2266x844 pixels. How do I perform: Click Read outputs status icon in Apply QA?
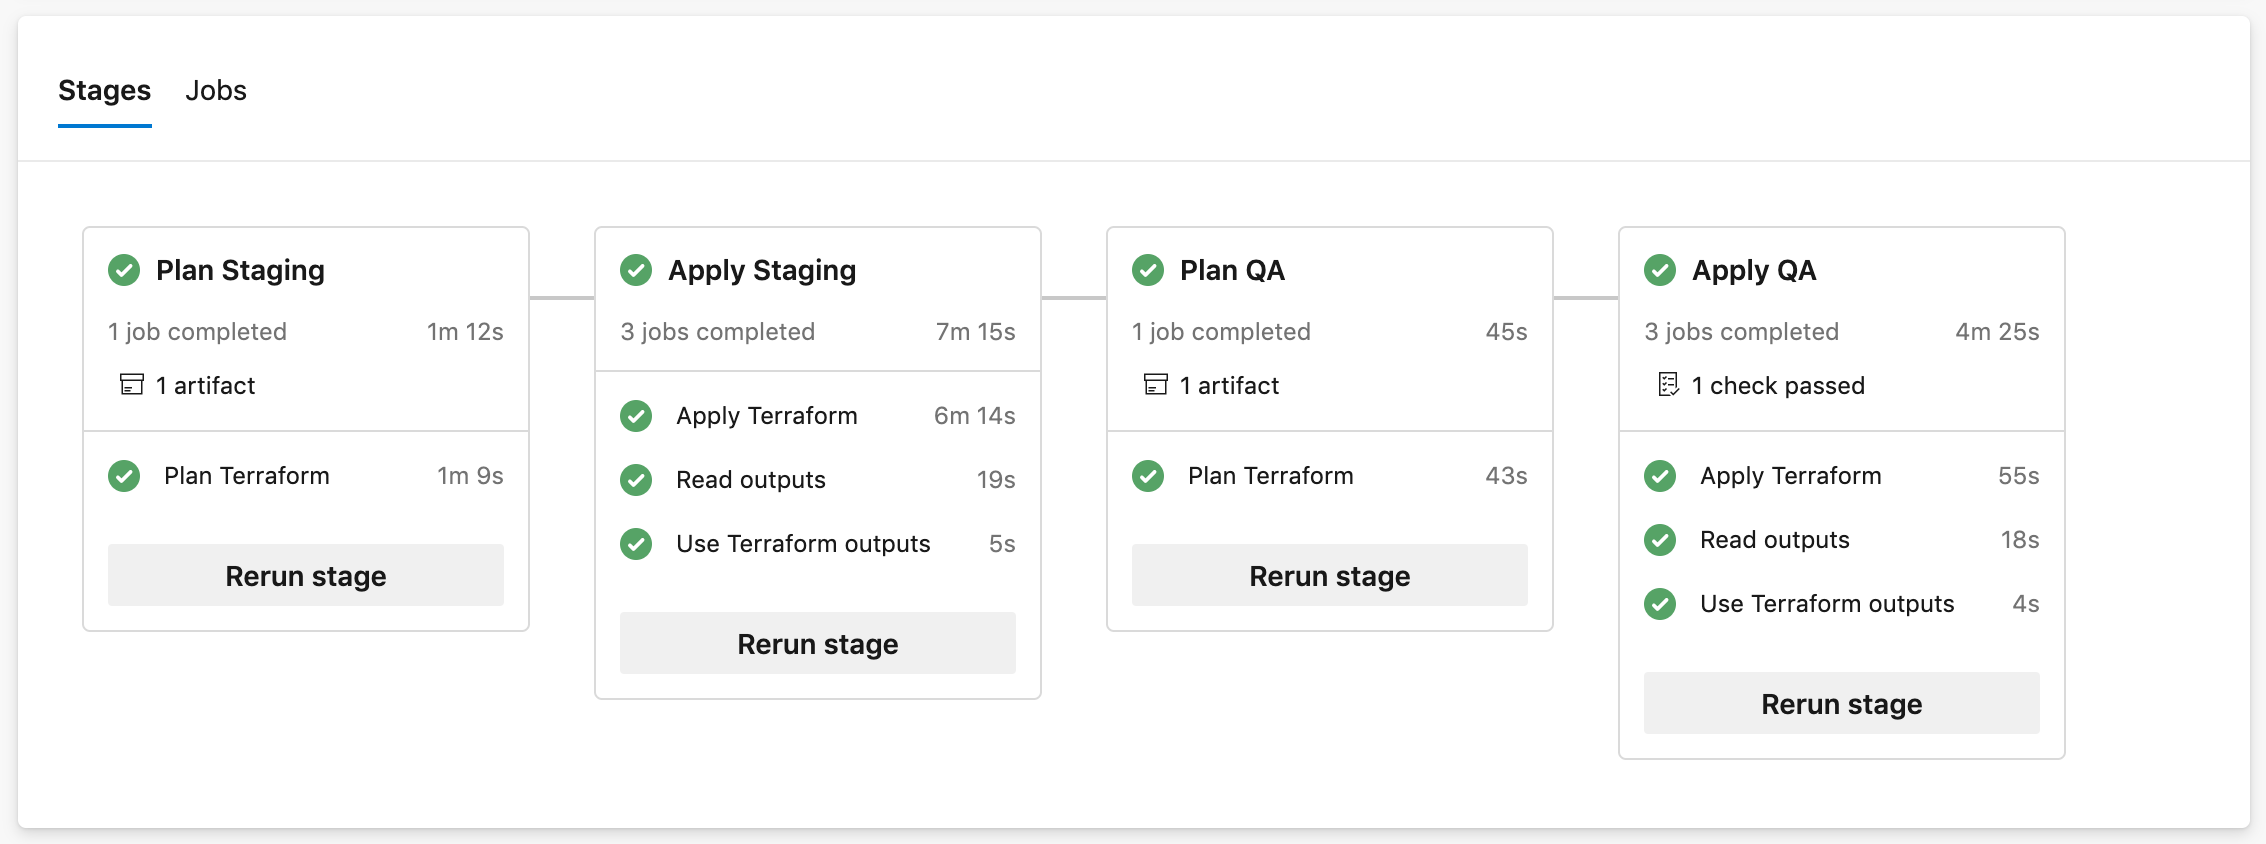tap(1660, 540)
